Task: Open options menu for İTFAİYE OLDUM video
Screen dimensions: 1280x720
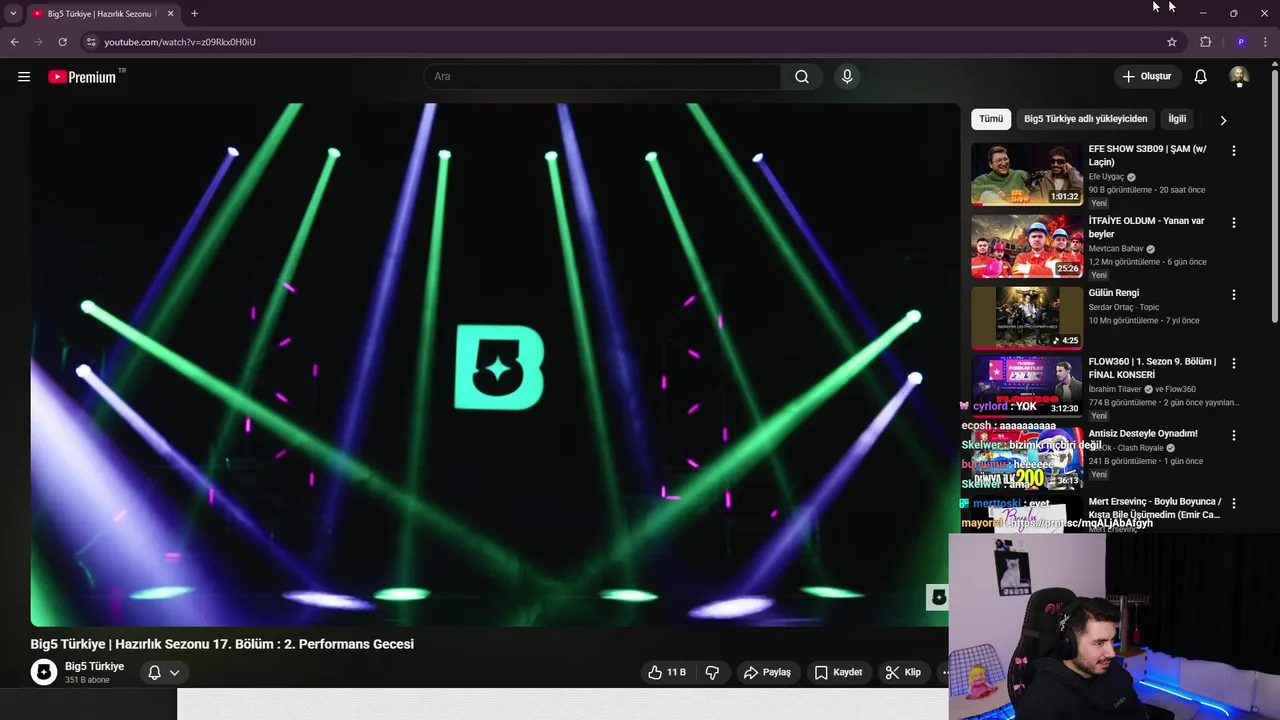Action: [1233, 223]
